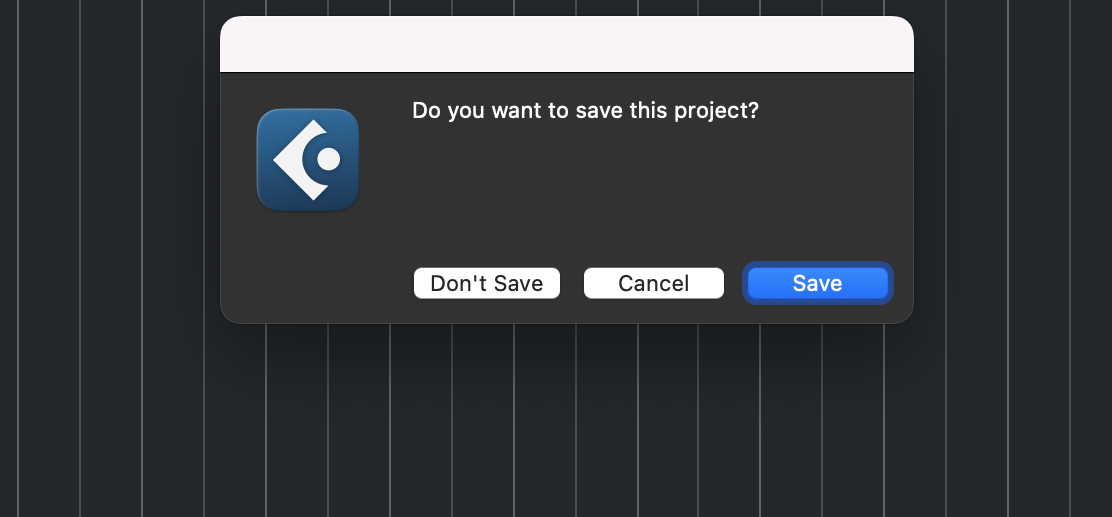Select the blue Cubase logo in the dialog

point(308,160)
